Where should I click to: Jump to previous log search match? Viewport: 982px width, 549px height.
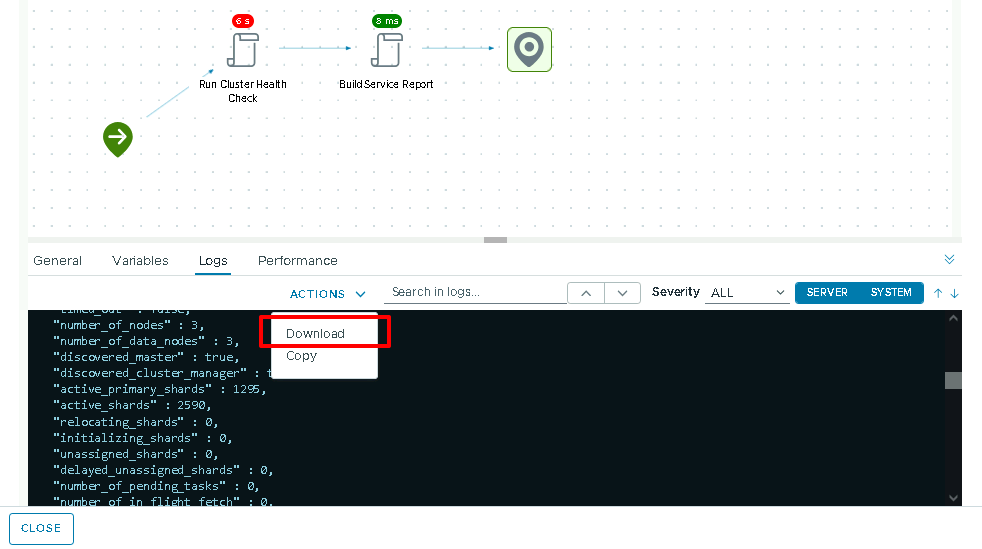(x=586, y=293)
